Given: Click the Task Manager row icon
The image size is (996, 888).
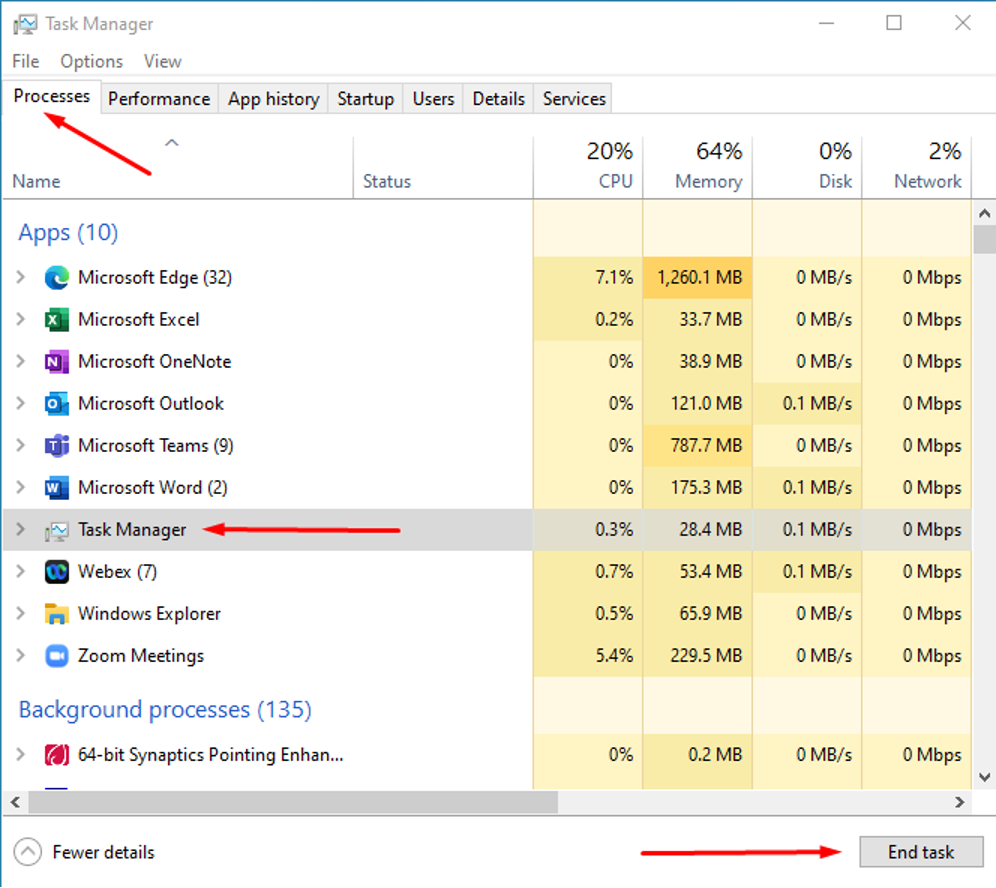Looking at the screenshot, I should (57, 530).
